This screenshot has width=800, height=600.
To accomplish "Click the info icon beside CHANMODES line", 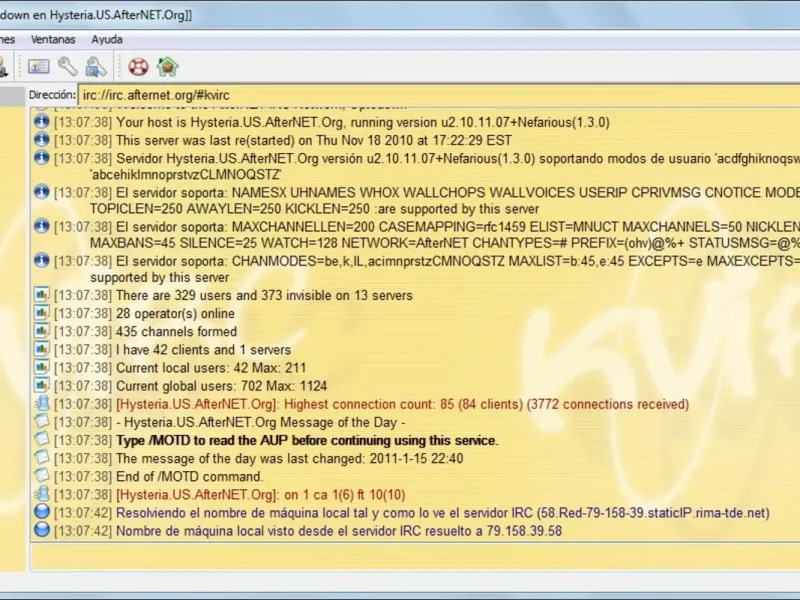I will [42, 261].
